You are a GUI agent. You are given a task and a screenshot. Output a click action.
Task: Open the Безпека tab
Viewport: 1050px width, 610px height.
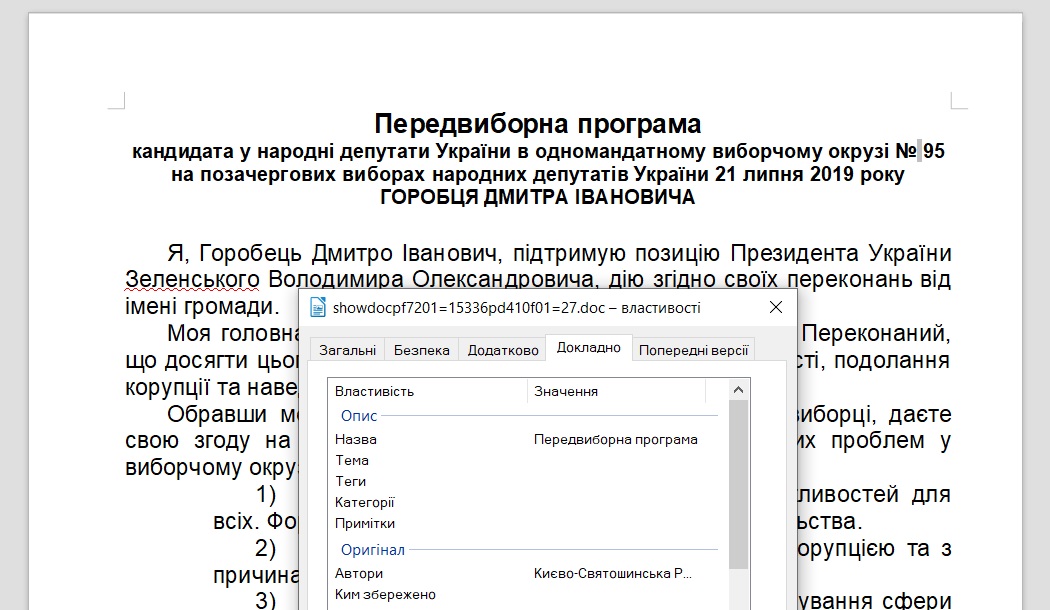pyautogui.click(x=421, y=350)
